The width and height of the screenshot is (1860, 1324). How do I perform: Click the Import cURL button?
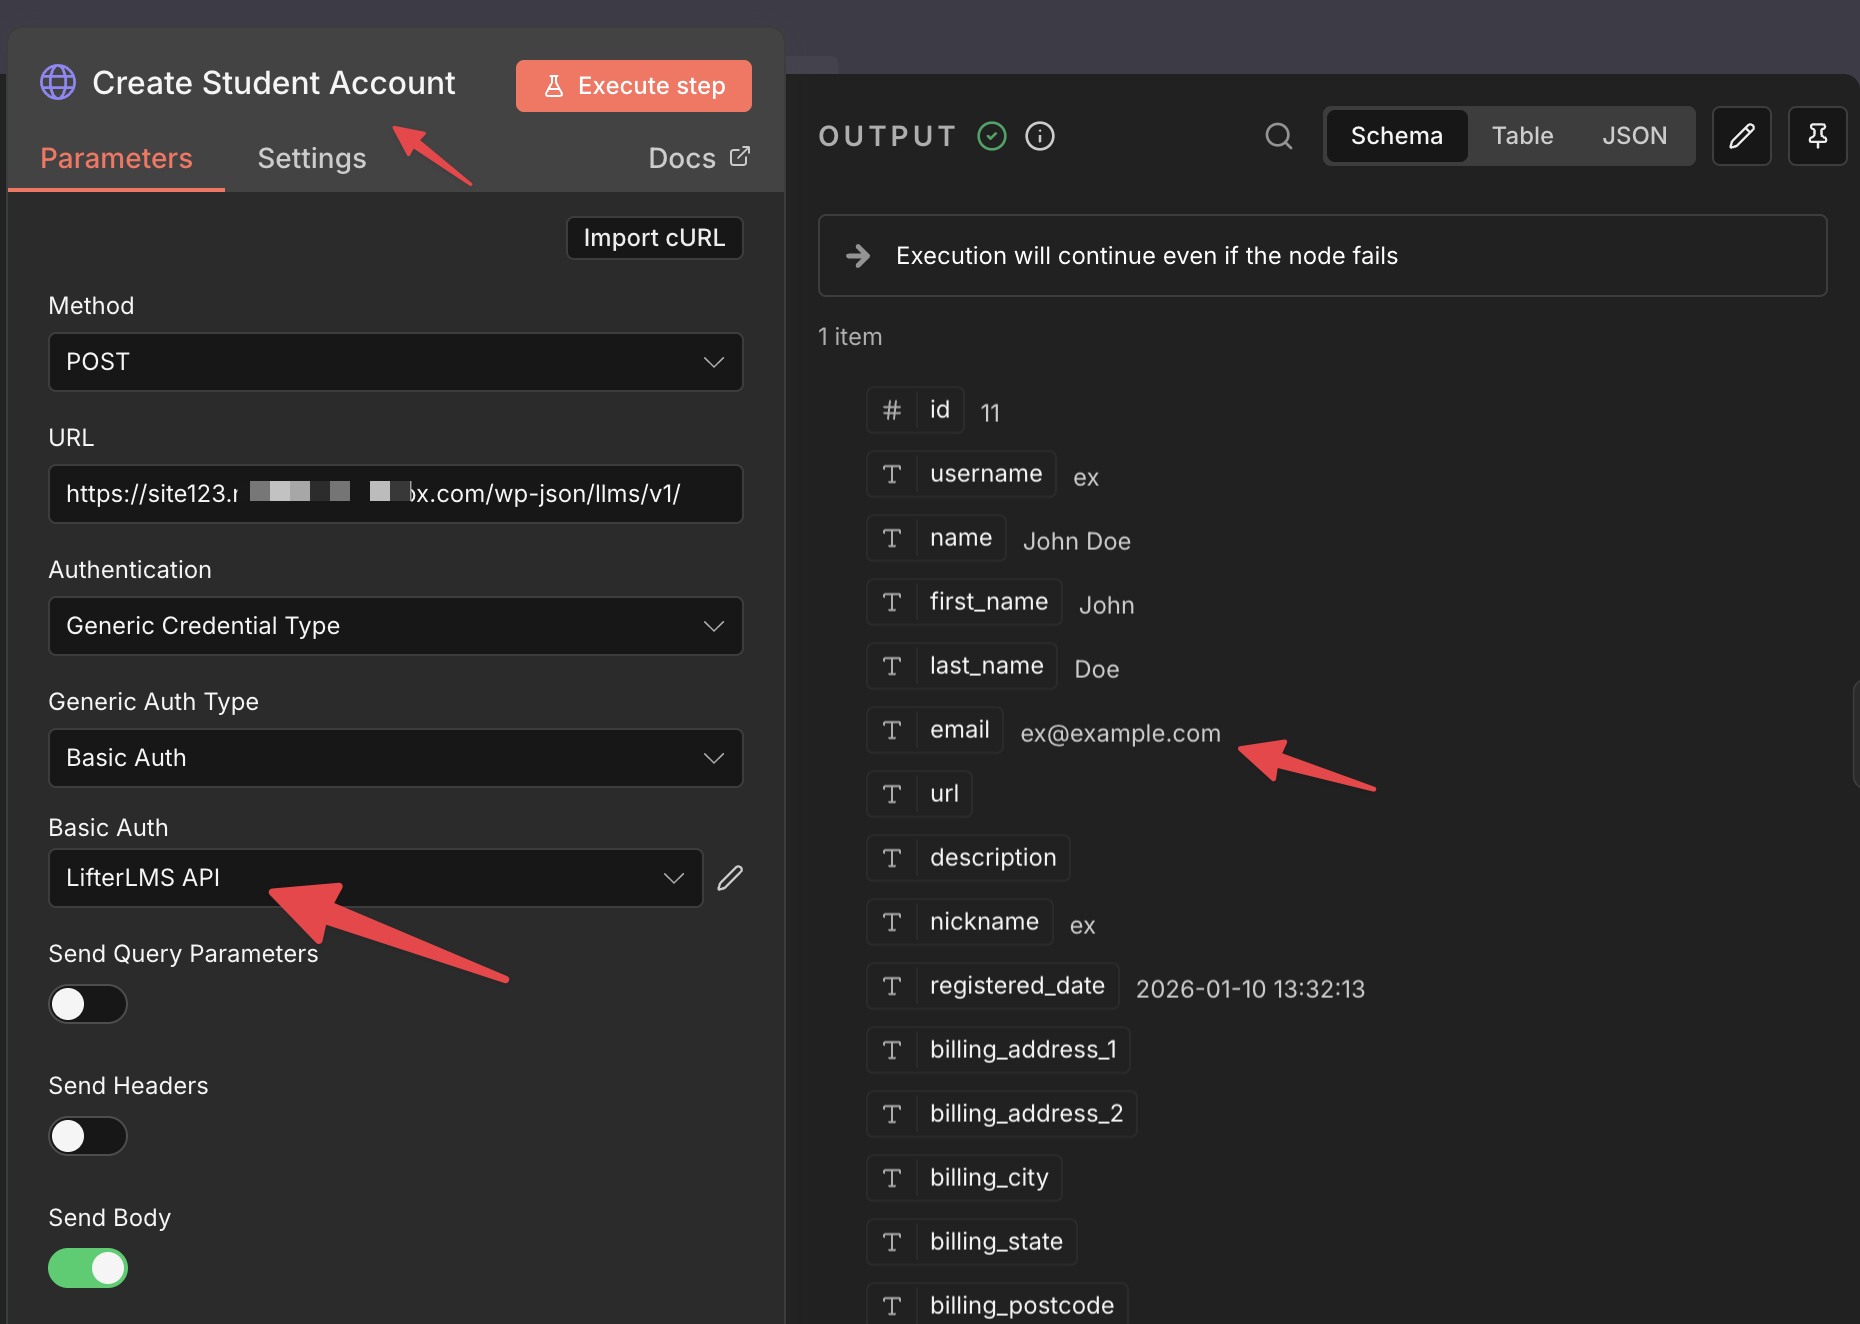point(655,238)
